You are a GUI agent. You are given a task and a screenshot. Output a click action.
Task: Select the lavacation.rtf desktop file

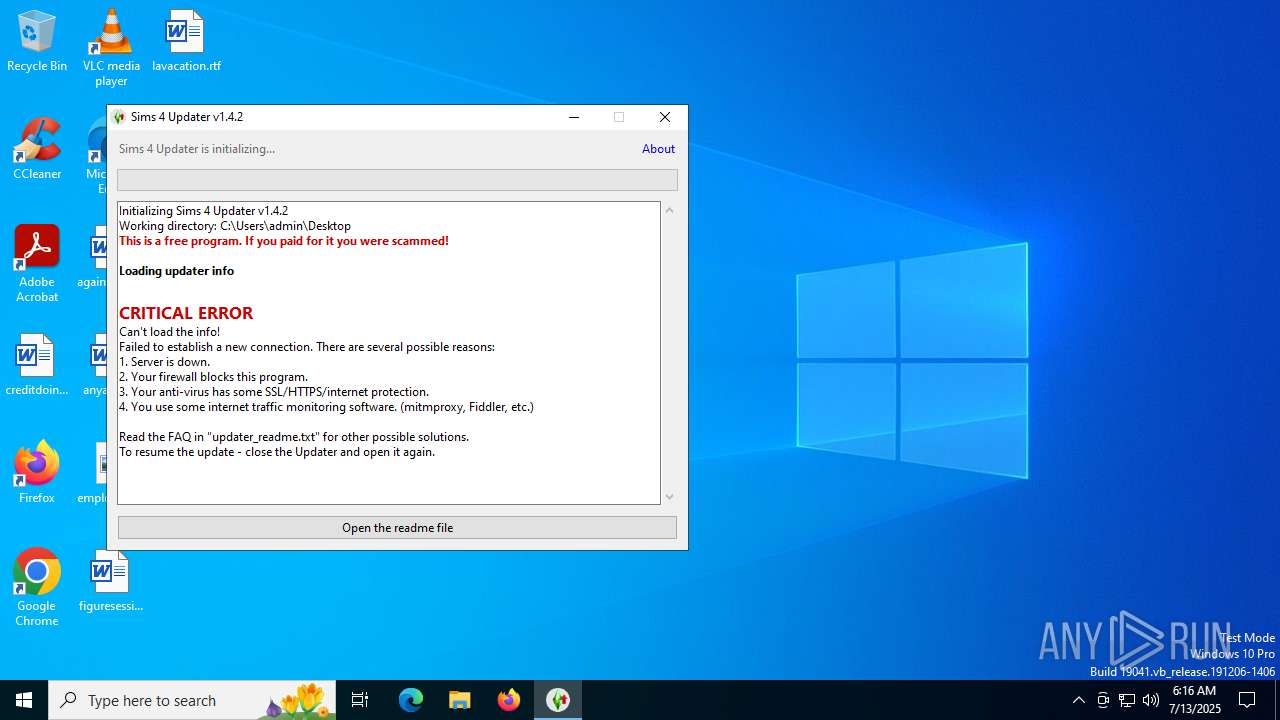(x=186, y=41)
